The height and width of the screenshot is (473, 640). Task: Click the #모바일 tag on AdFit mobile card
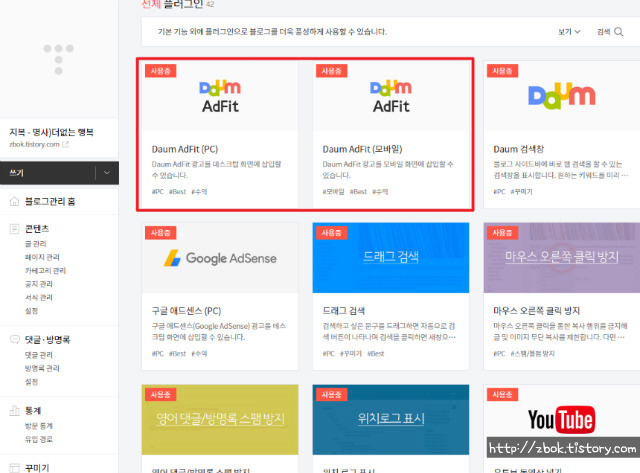point(333,192)
